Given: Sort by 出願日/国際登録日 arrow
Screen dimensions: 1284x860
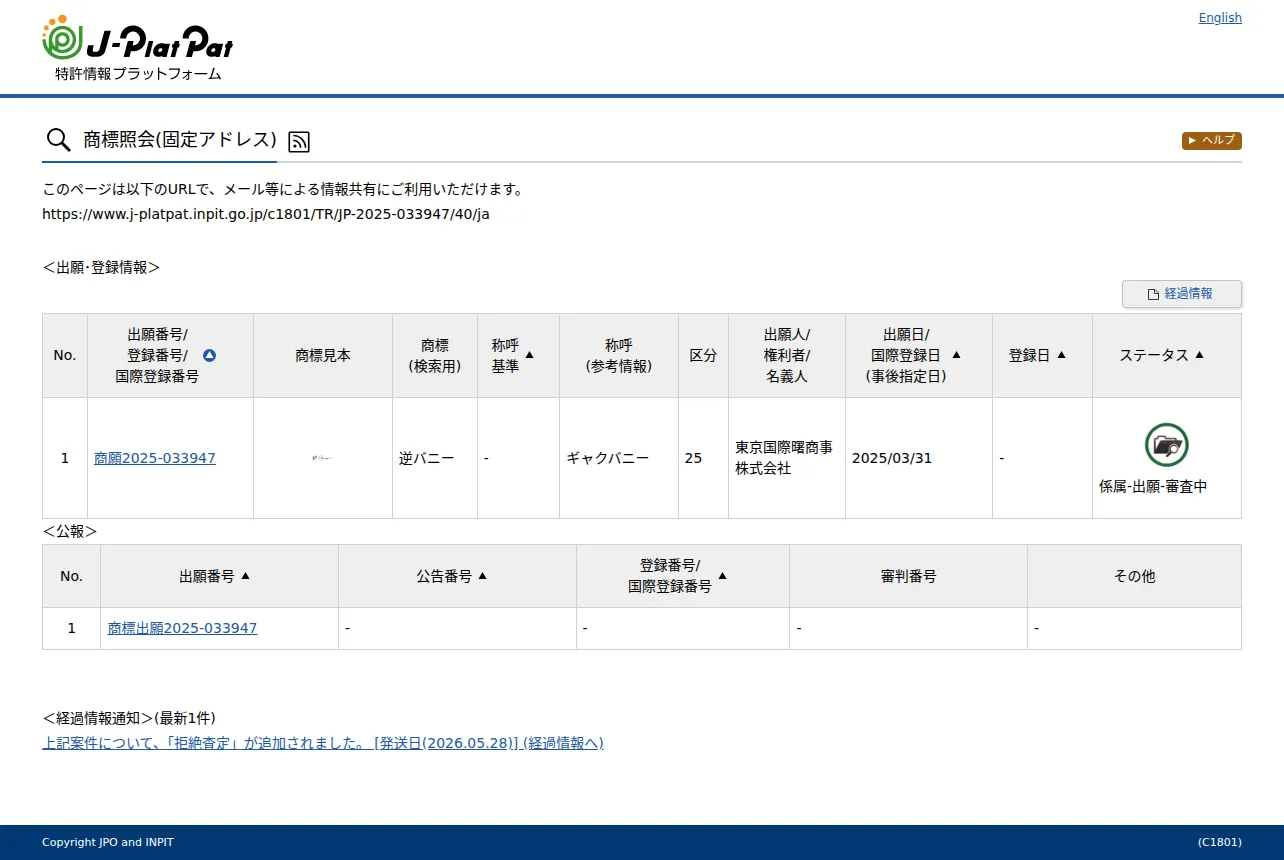Looking at the screenshot, I should 956,354.
